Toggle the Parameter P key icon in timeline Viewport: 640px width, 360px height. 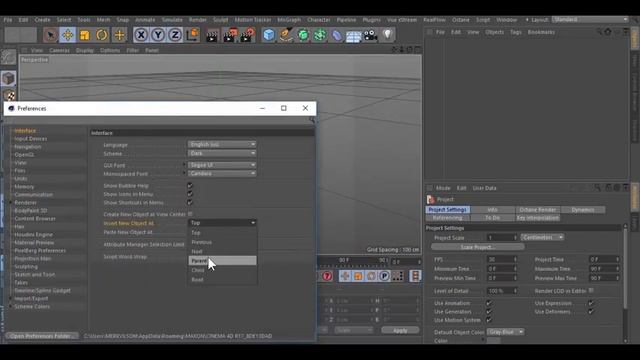coord(384,276)
